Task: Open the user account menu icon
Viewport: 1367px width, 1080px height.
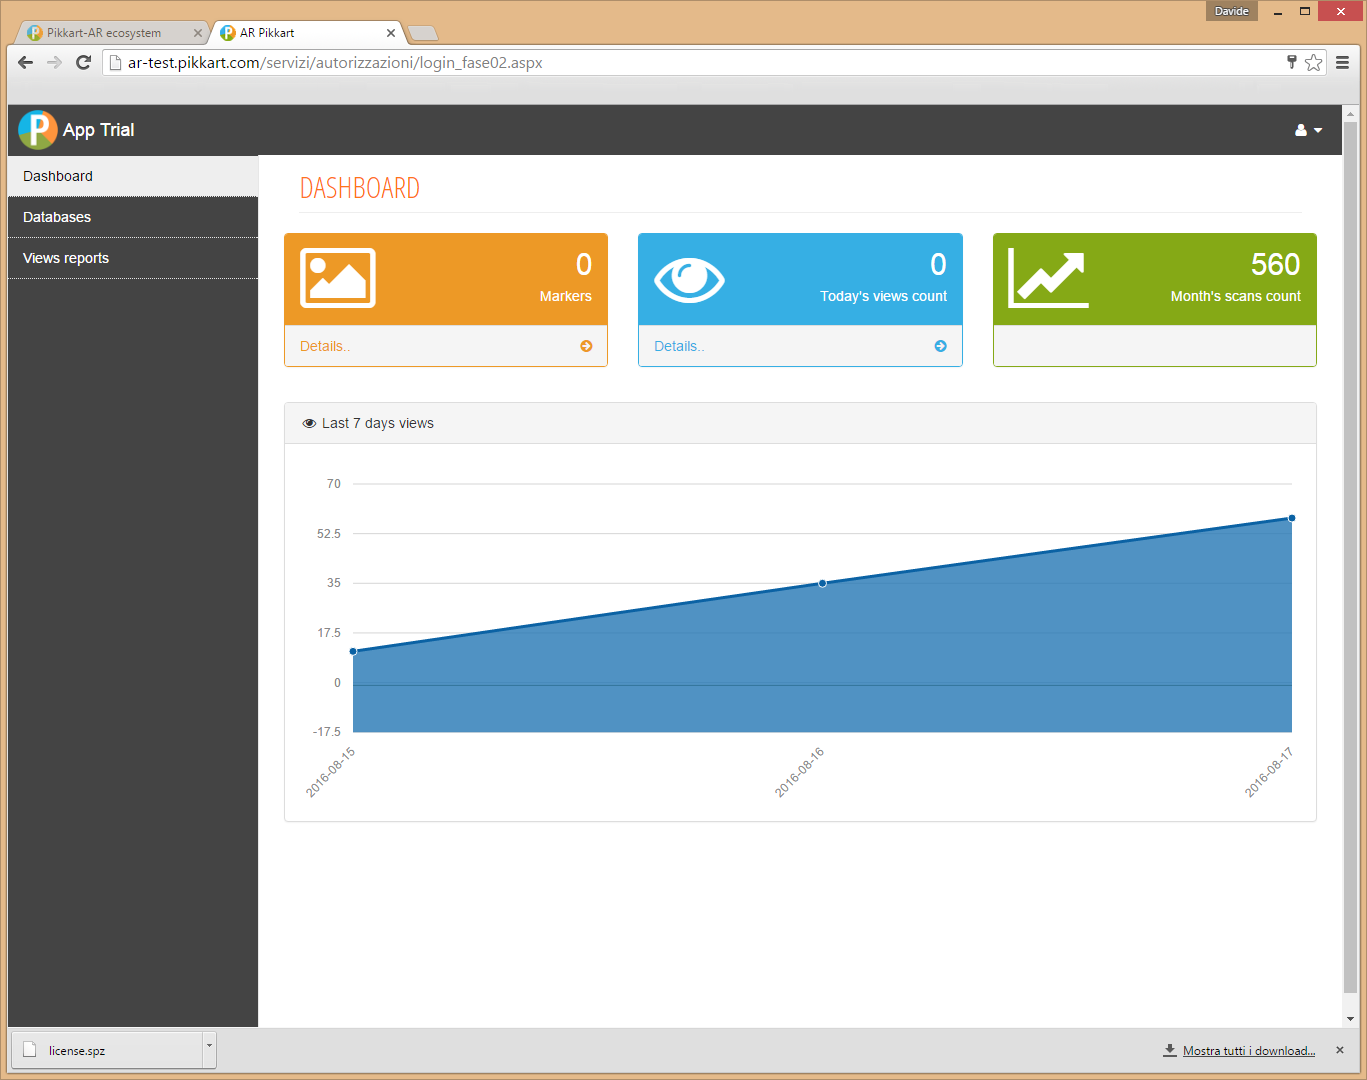Action: (1308, 130)
